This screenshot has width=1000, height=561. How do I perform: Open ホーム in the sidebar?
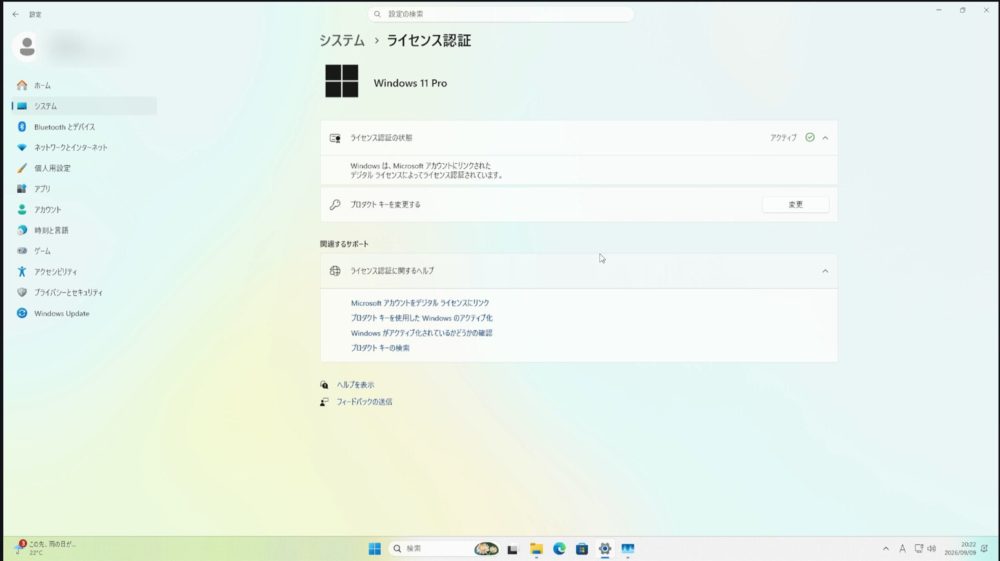(84, 85)
